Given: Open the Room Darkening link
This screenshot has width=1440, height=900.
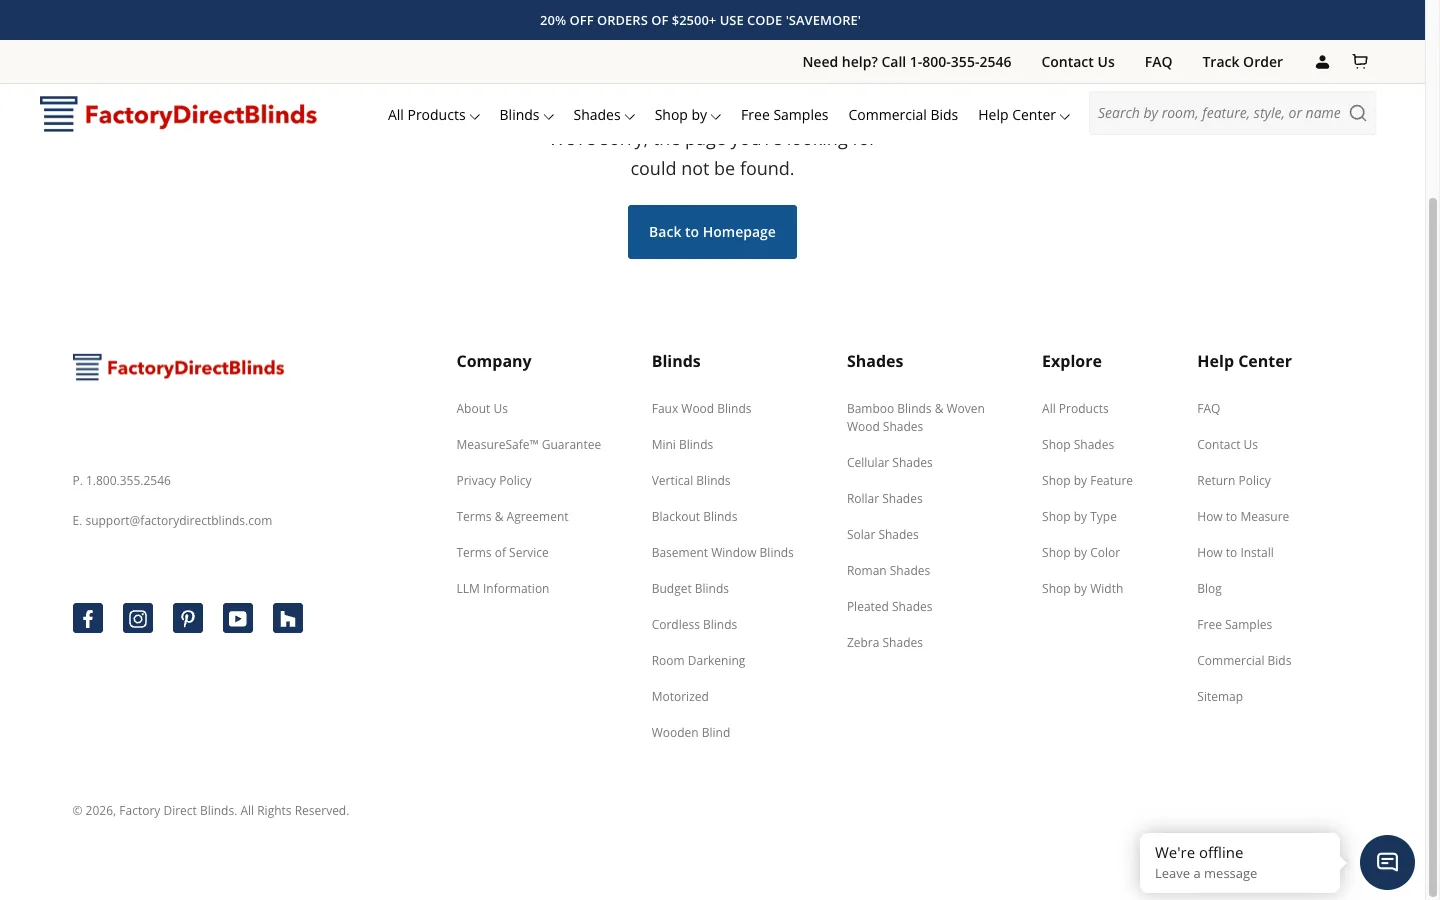Looking at the screenshot, I should (x=698, y=661).
